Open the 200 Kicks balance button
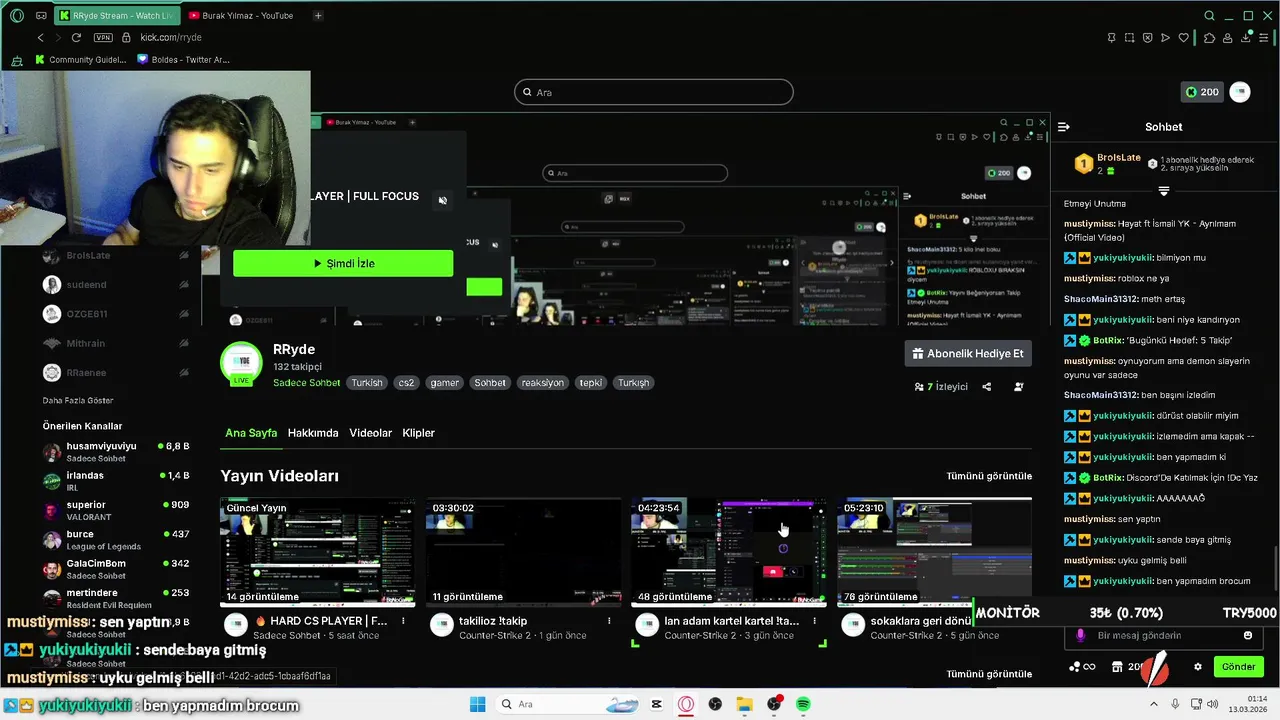Image resolution: width=1280 pixels, height=720 pixels. (1202, 92)
